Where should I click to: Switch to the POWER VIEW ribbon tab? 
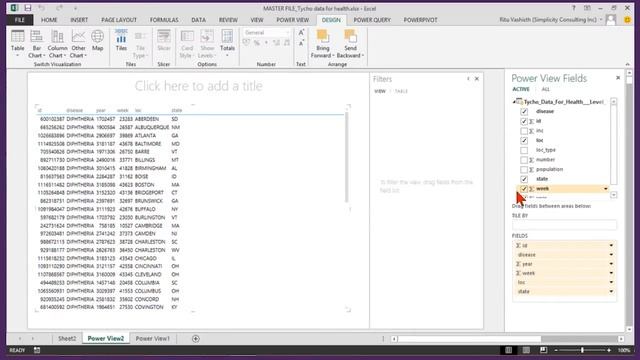coord(293,20)
